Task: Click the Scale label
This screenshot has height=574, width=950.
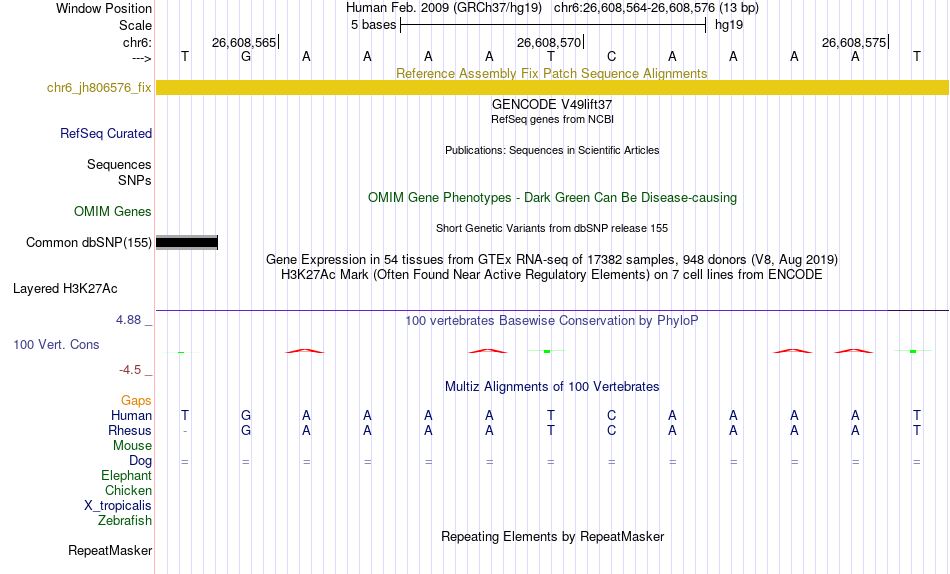Action: click(135, 25)
